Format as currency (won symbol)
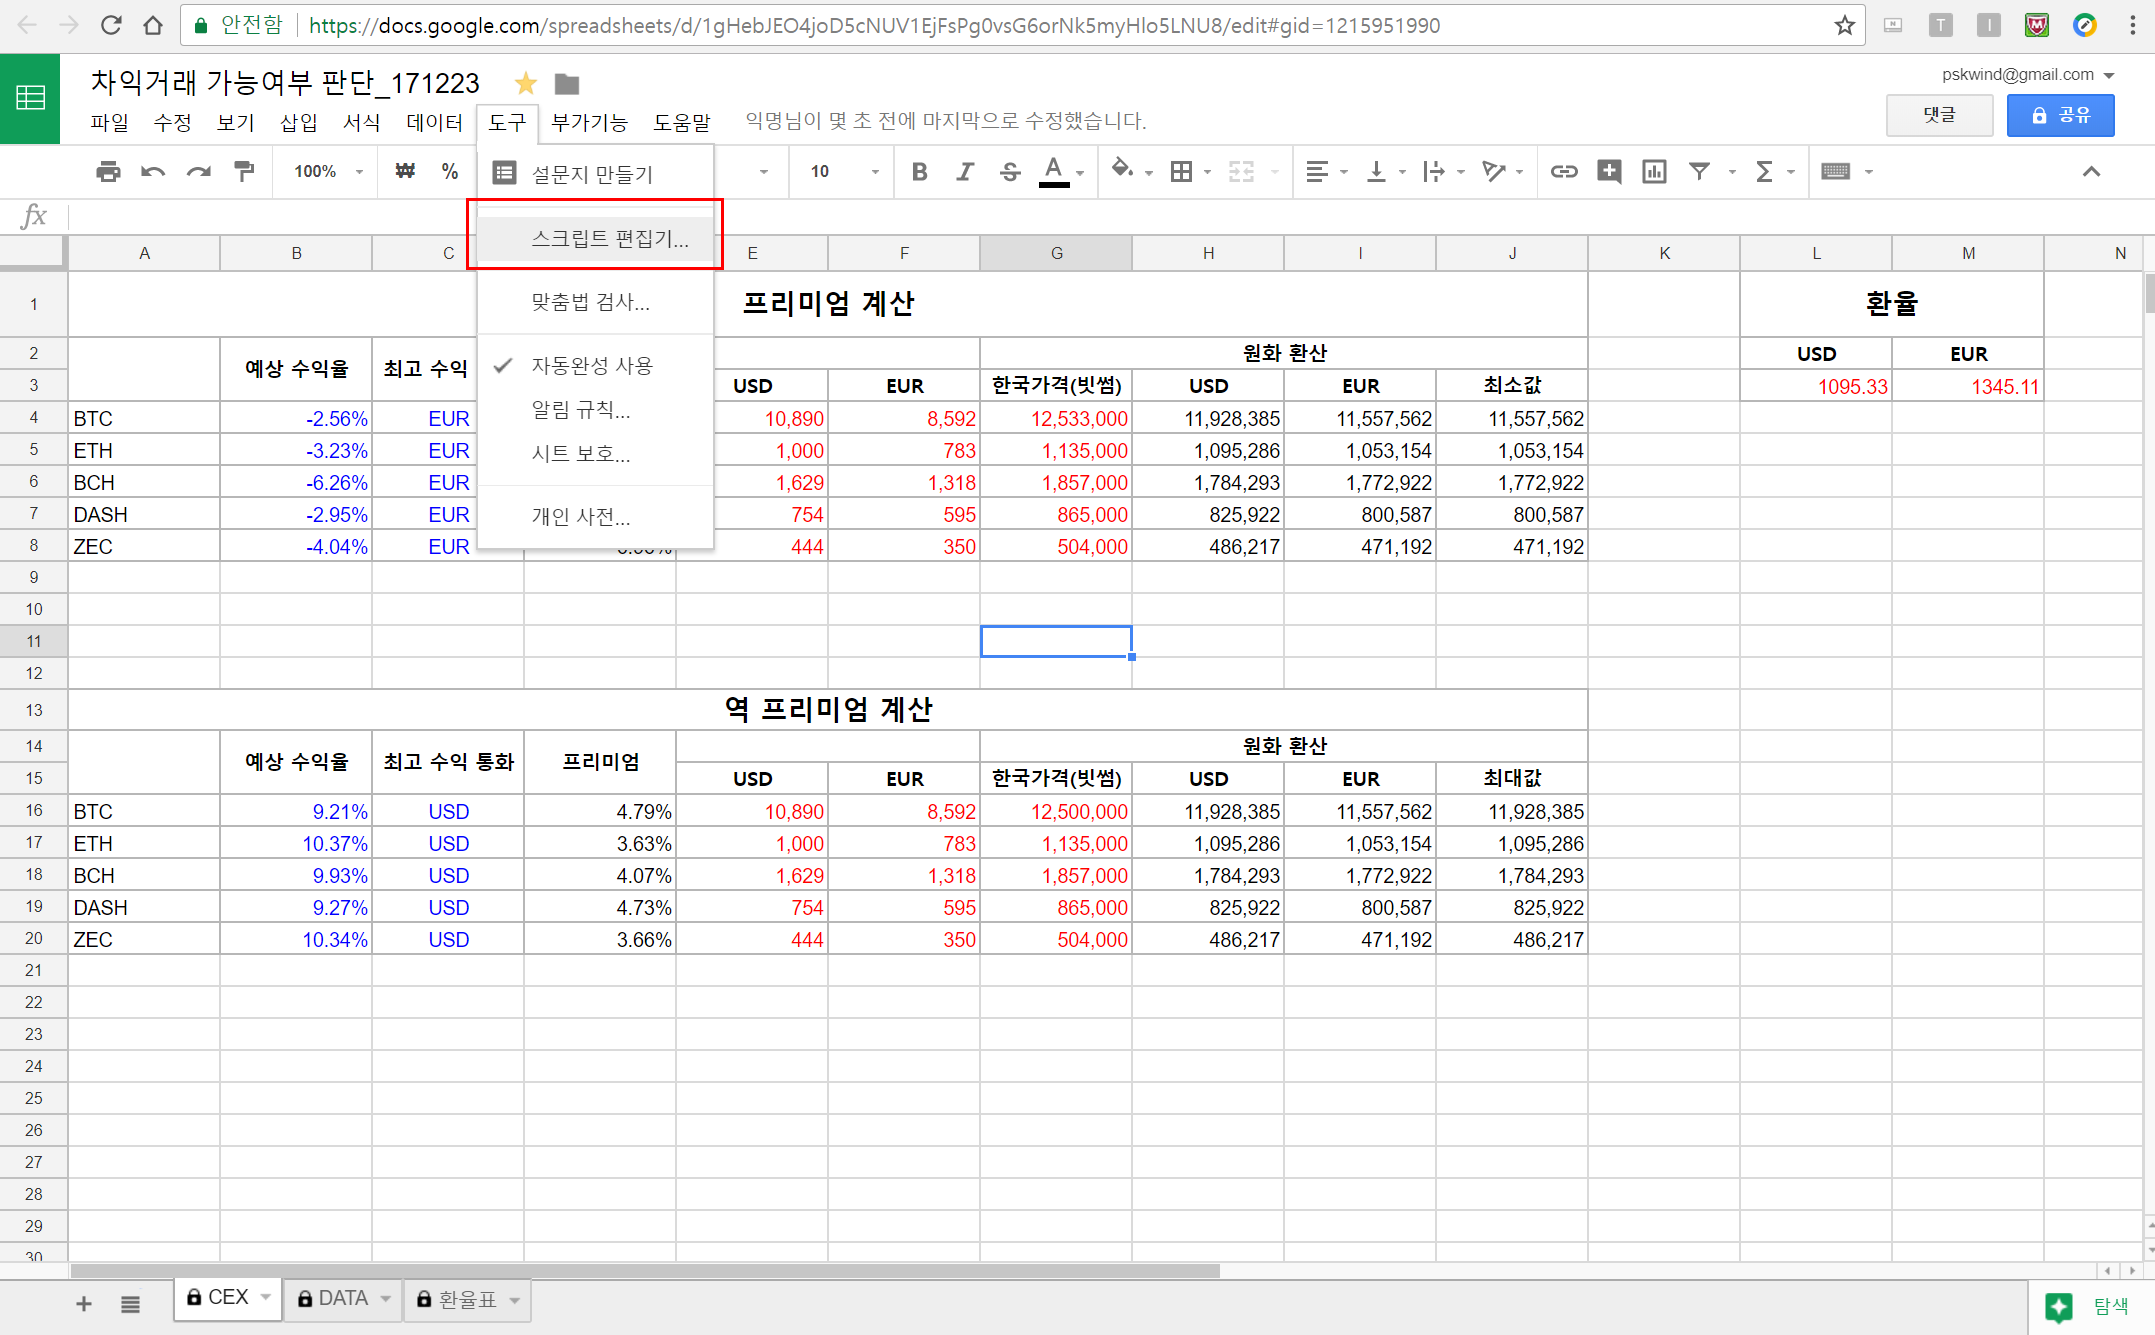 [405, 171]
